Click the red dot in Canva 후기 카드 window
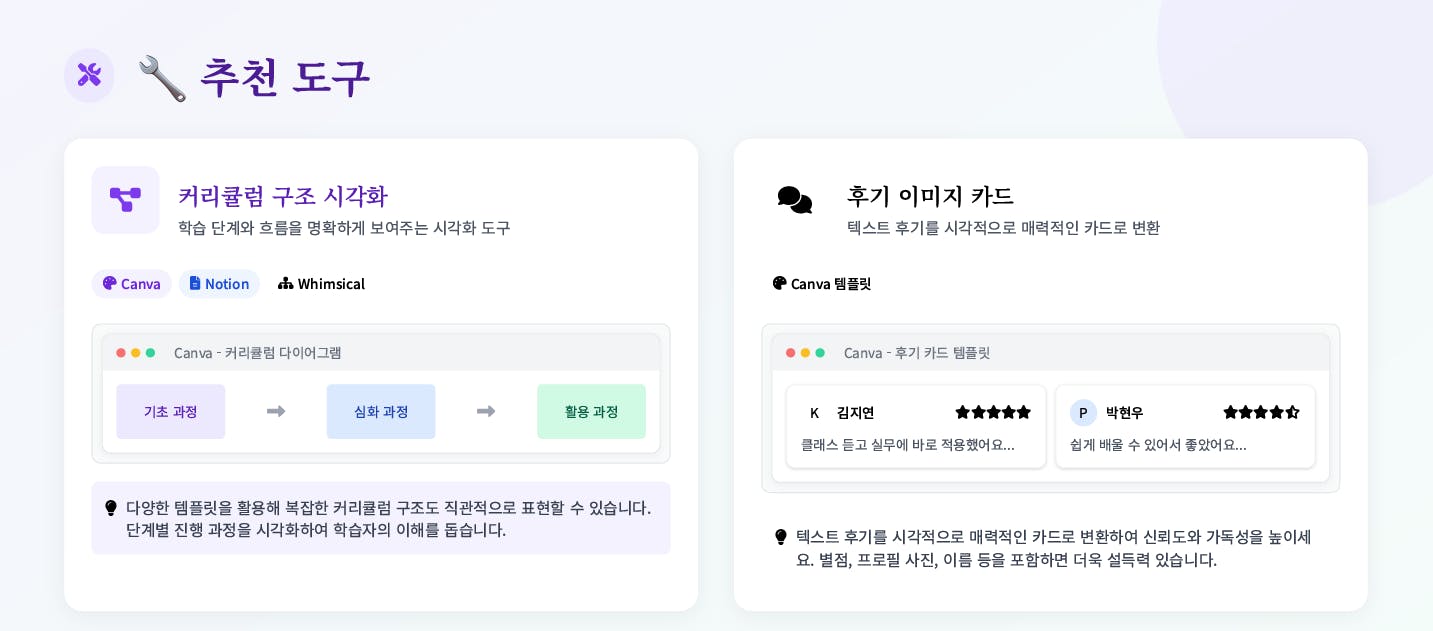The image size is (1433, 631). point(791,353)
